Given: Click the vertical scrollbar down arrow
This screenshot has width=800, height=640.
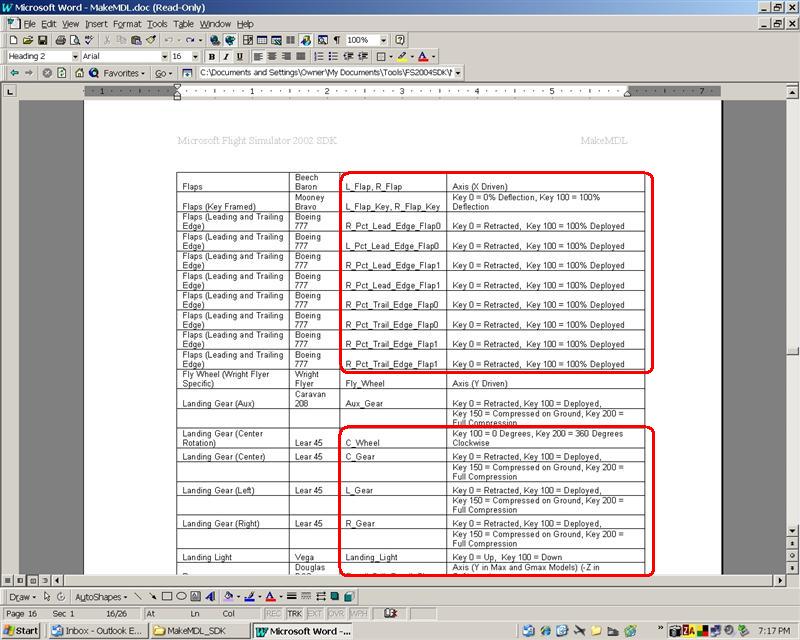Looking at the screenshot, I should pos(792,530).
